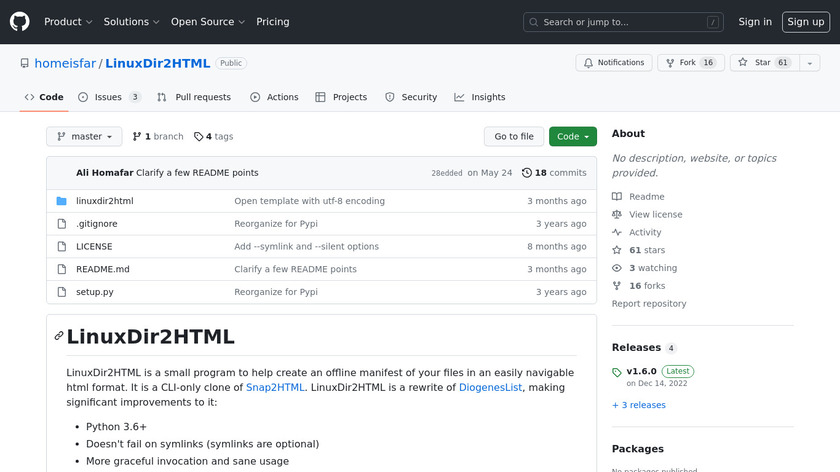Open the master branch dropdown

(84, 137)
